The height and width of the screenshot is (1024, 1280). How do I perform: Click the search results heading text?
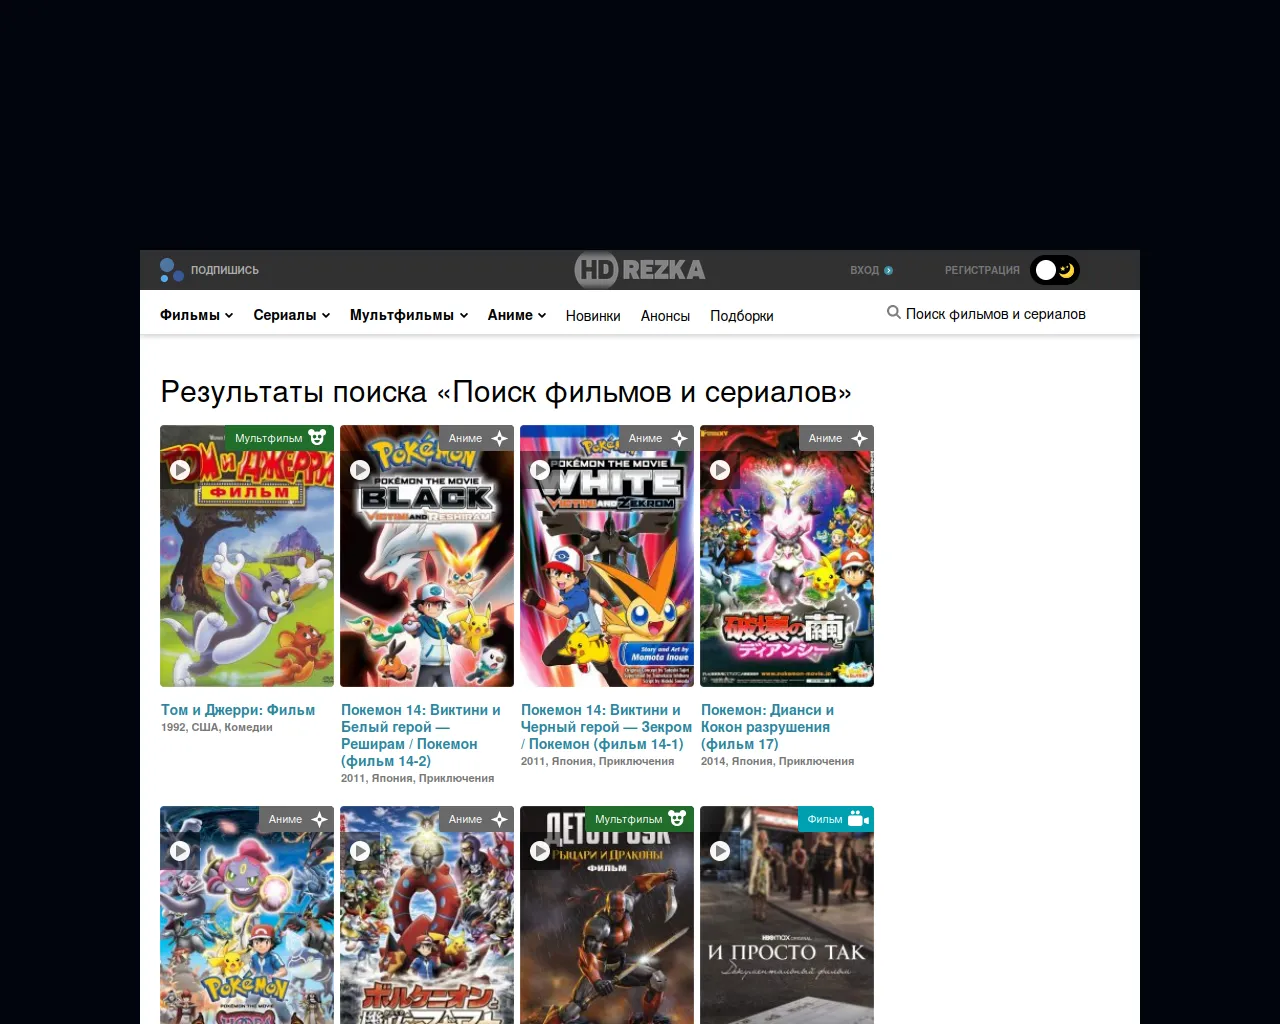[x=506, y=392]
